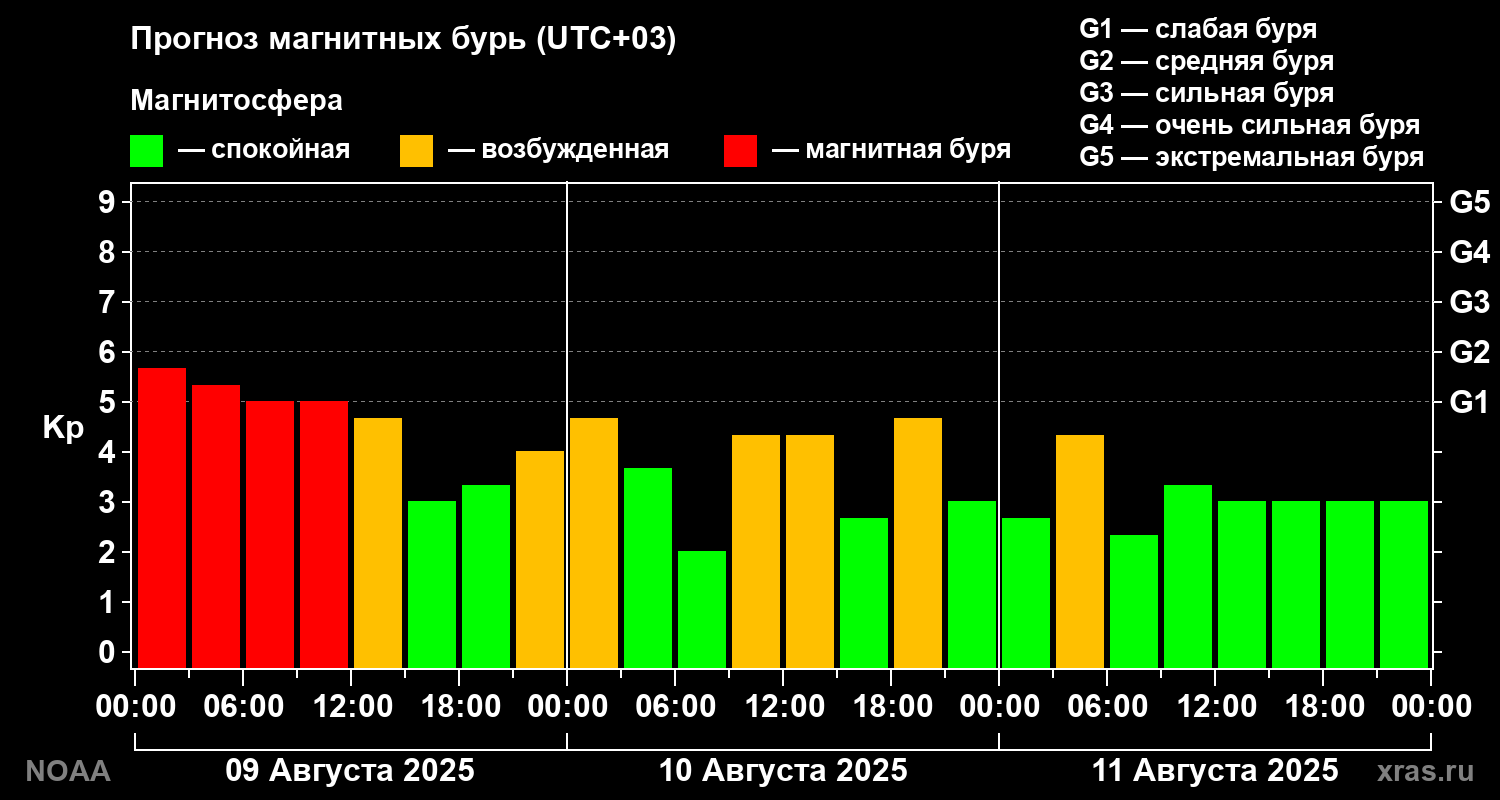Select the '— возбужденная' legend label
Image resolution: width=1500 pixels, height=800 pixels.
click(x=558, y=150)
